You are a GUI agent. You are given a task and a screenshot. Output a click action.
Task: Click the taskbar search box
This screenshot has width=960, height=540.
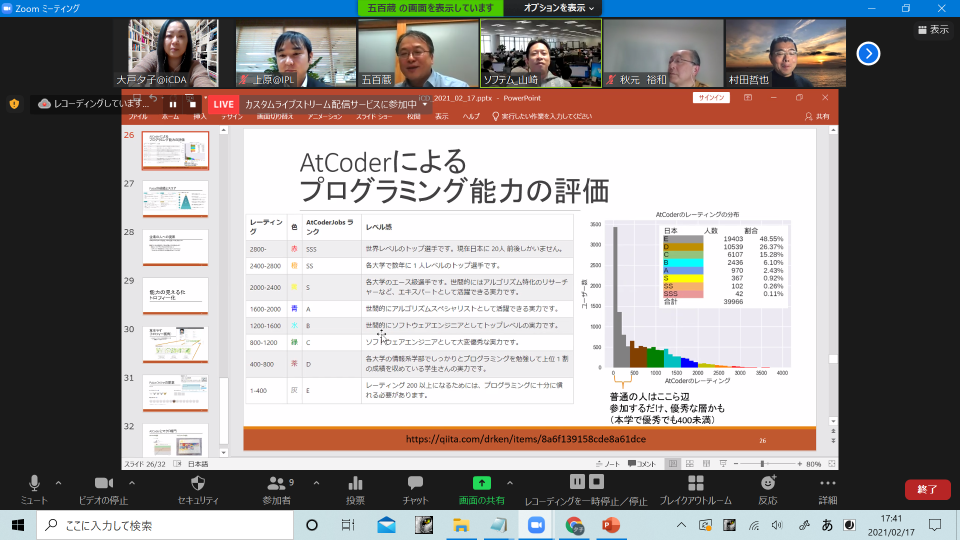165,525
